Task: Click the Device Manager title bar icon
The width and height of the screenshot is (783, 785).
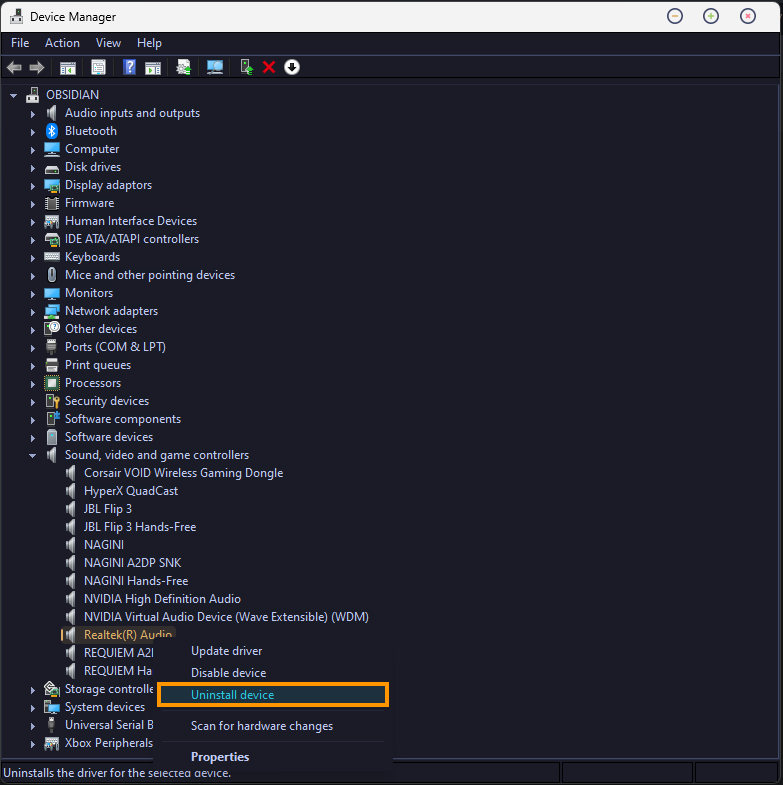Action: [17, 17]
